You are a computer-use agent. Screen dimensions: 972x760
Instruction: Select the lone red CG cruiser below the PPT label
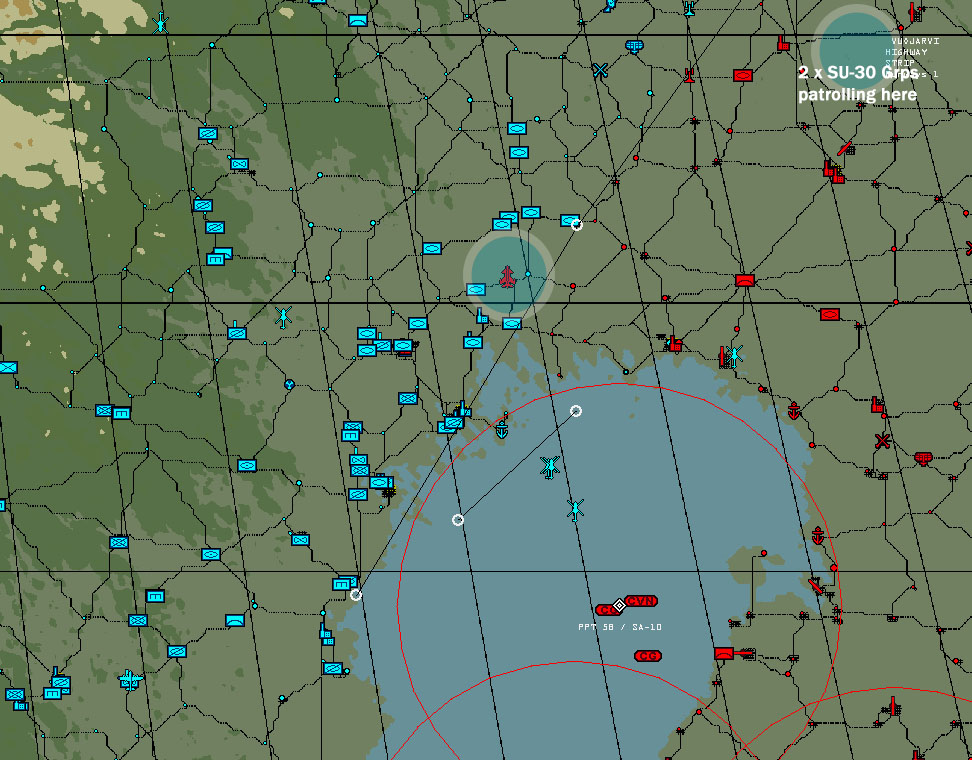tap(648, 656)
